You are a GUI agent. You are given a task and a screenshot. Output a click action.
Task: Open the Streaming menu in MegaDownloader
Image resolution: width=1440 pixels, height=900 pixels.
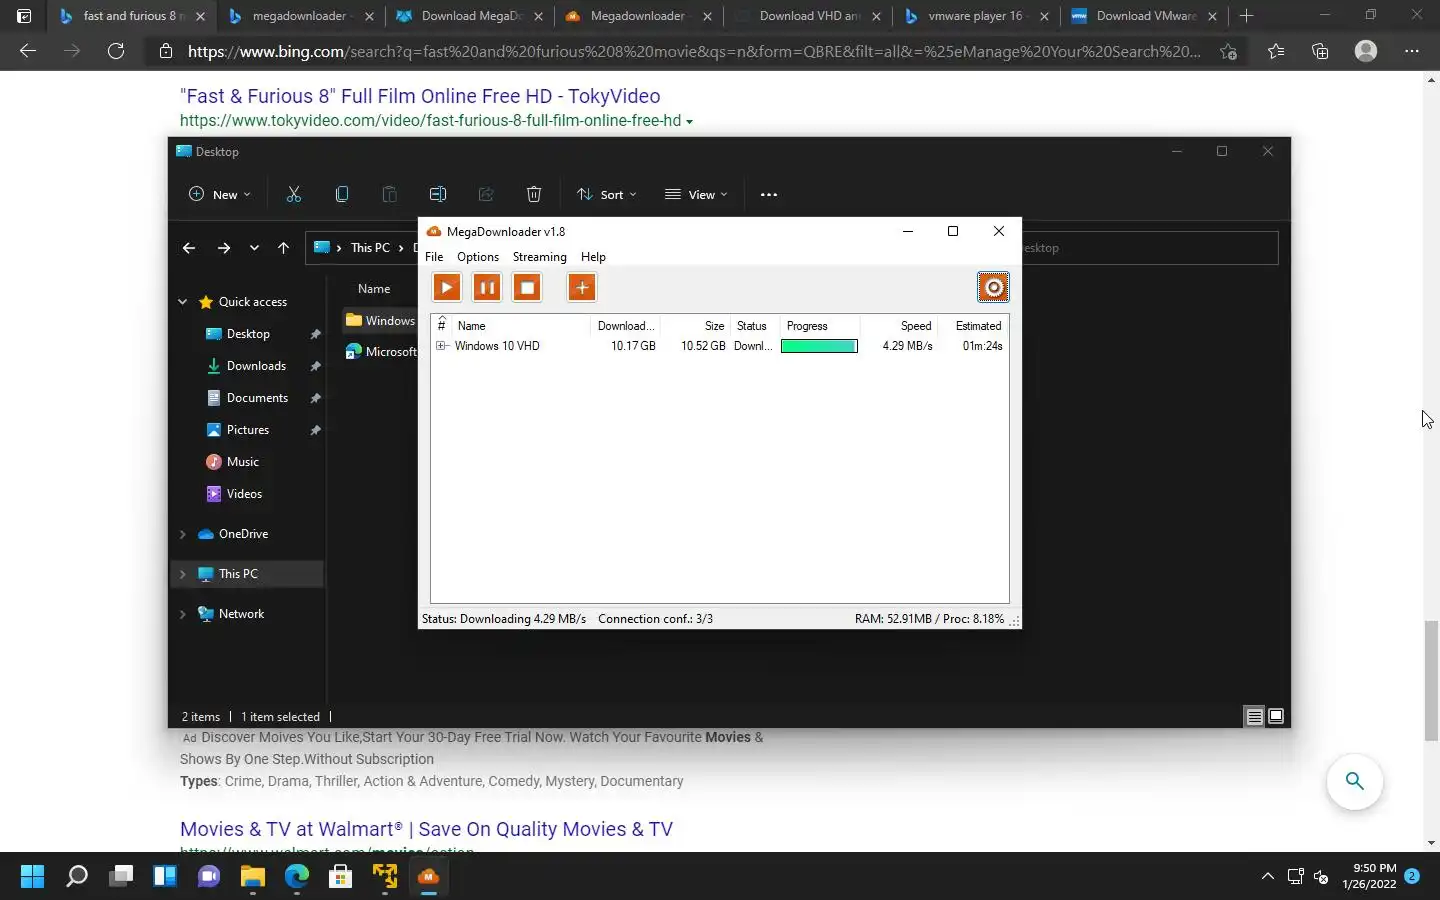[x=540, y=257]
